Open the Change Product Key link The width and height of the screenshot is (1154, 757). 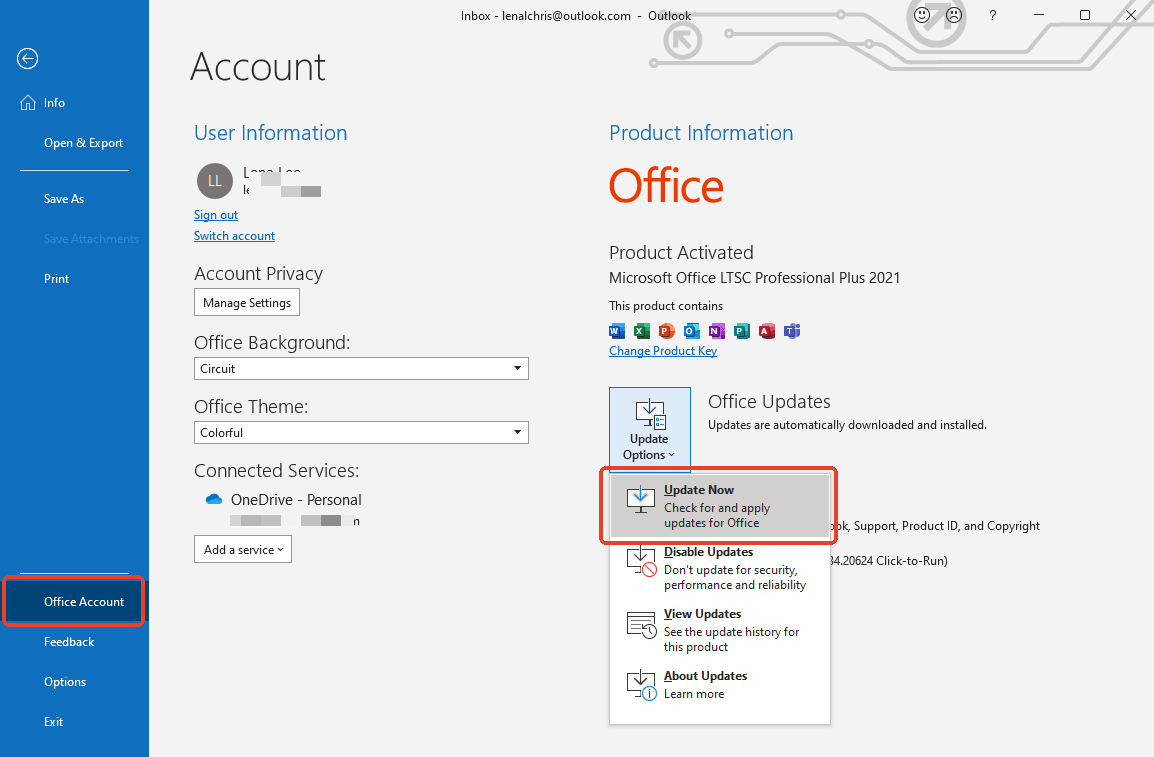pos(663,350)
